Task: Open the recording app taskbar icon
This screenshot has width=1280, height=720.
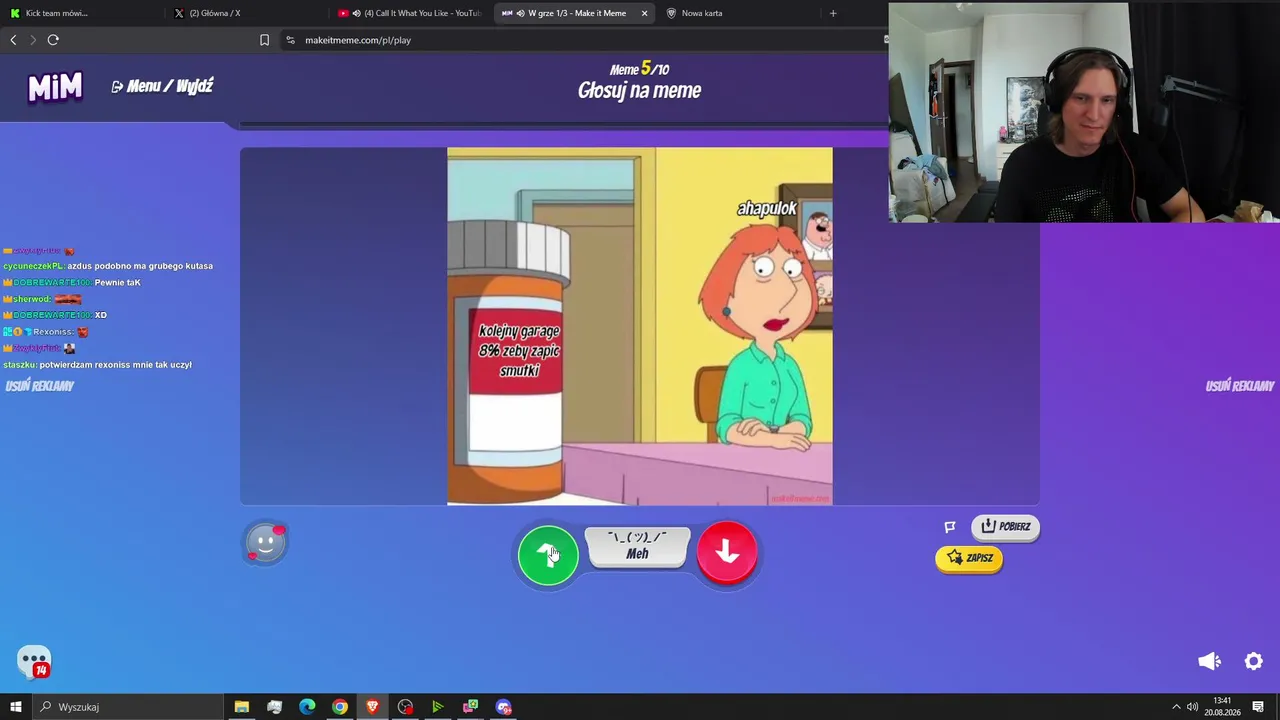Action: click(x=405, y=707)
